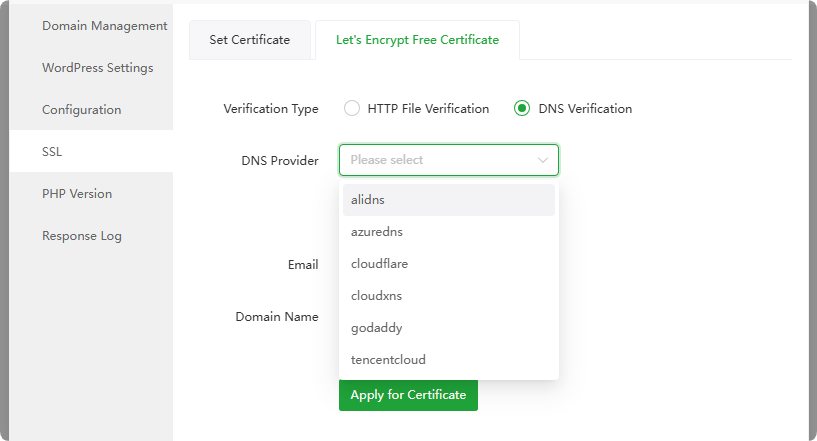Click the Apply for Certificate button
Screen dimensions: 817x441
408,395
